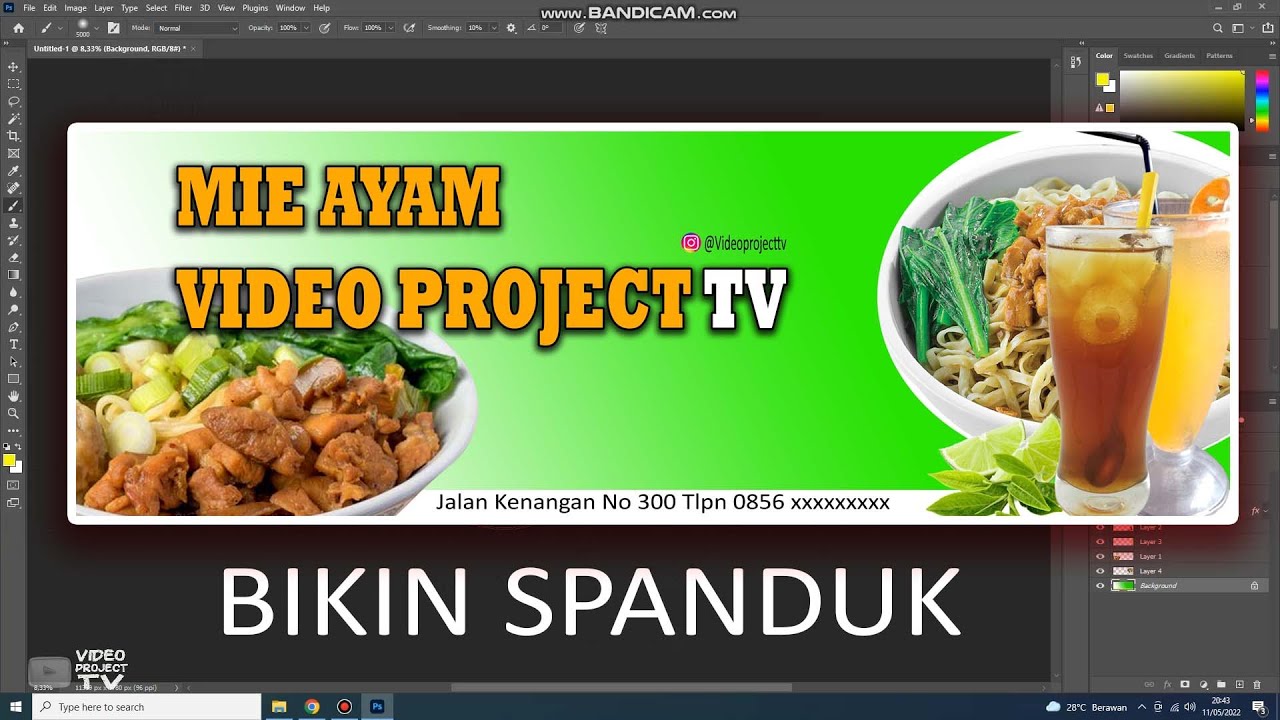Select the Eraser tool
The image size is (1280, 720).
point(13,257)
